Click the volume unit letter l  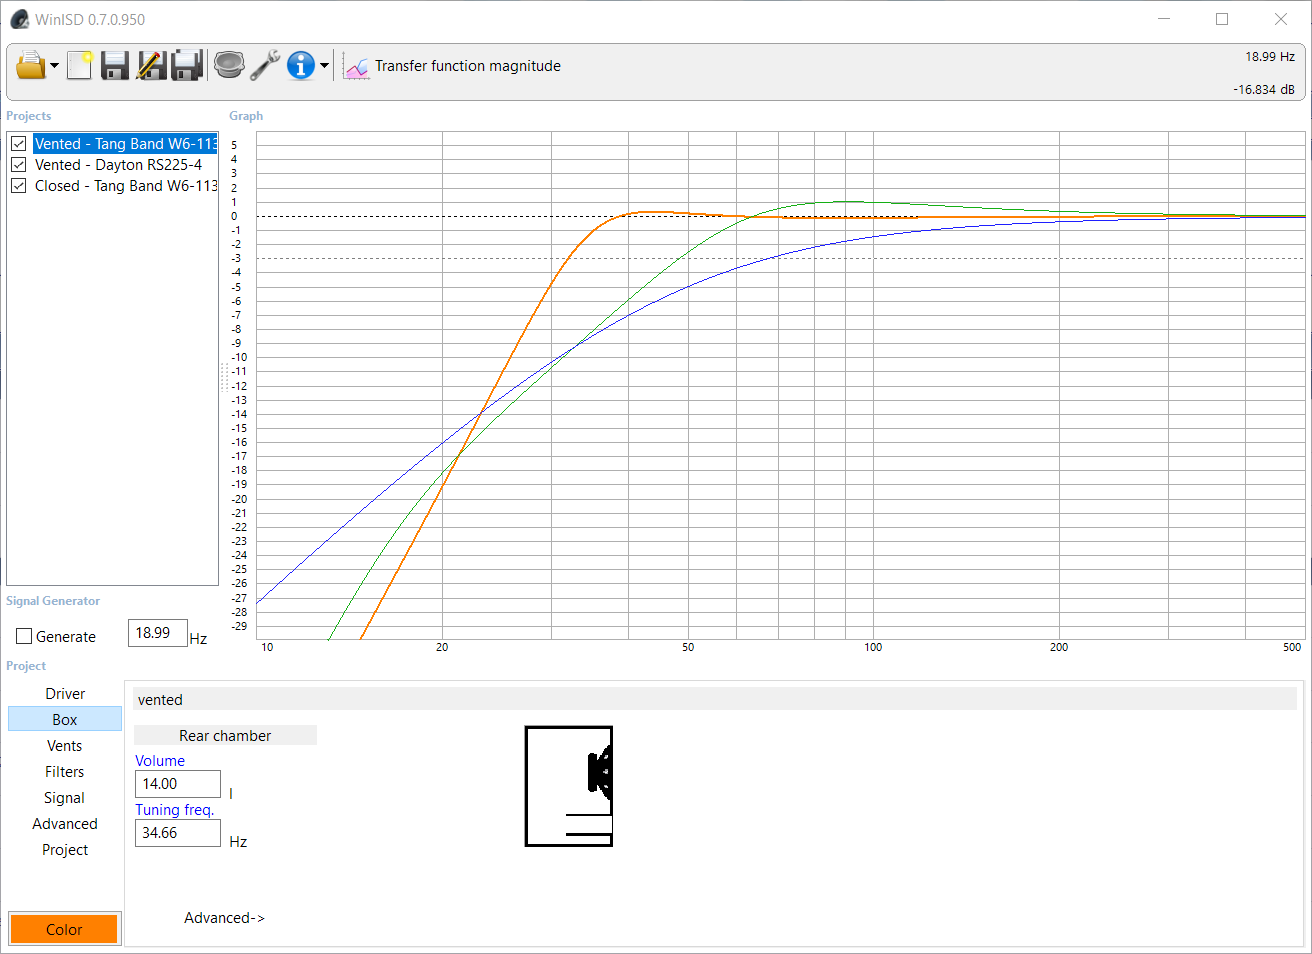pos(231,794)
